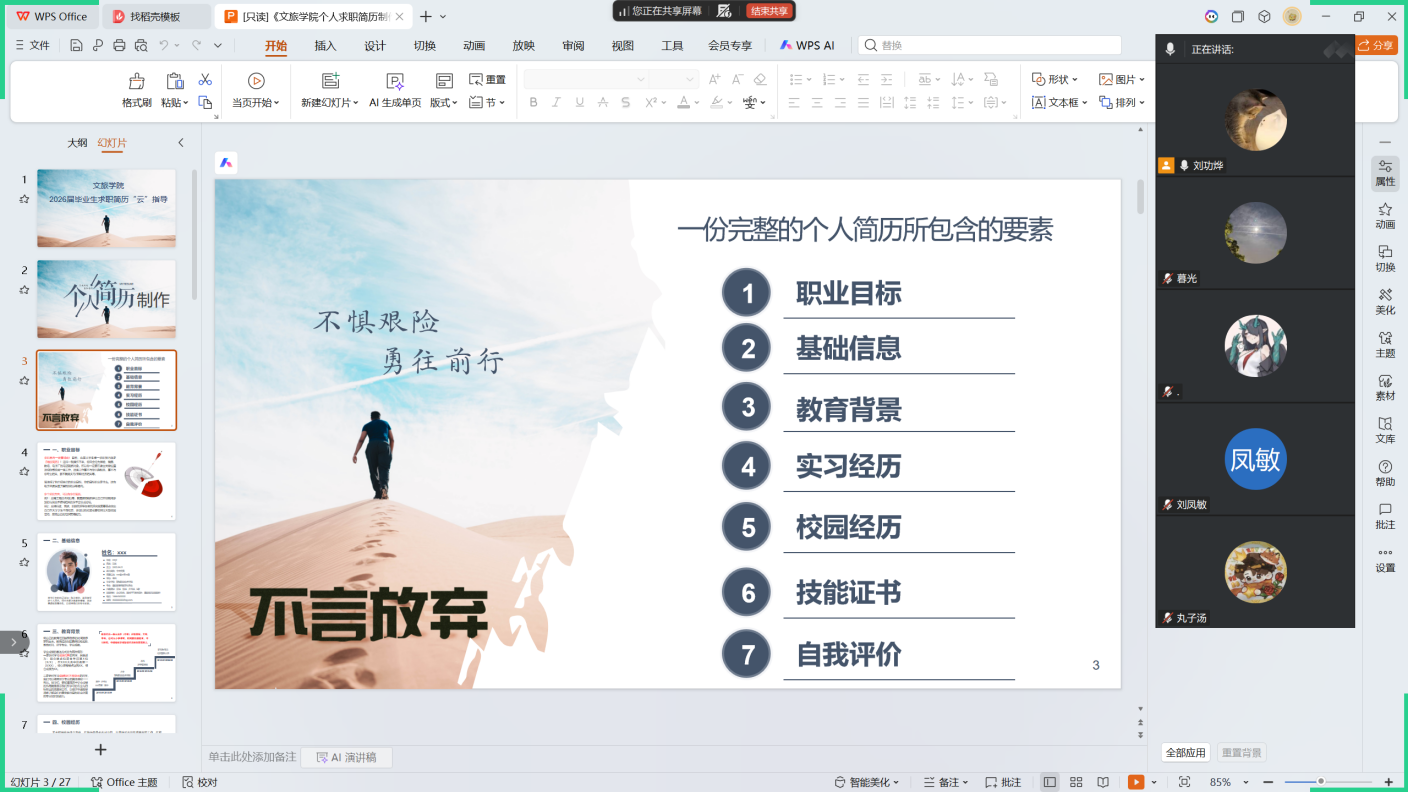Click the 全部应用 button
The image size is (1408, 792).
tap(1186, 753)
